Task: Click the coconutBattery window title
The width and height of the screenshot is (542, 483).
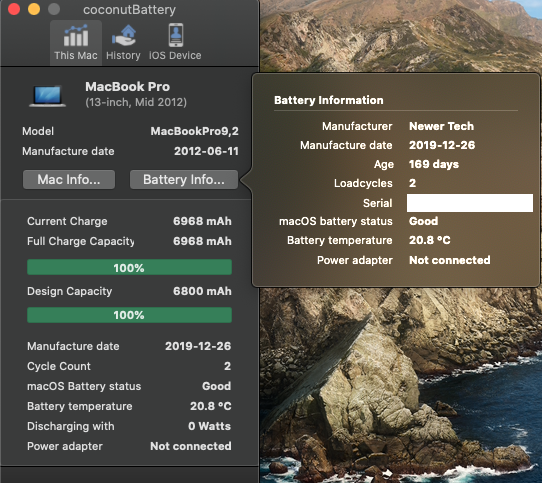Action: point(129,10)
